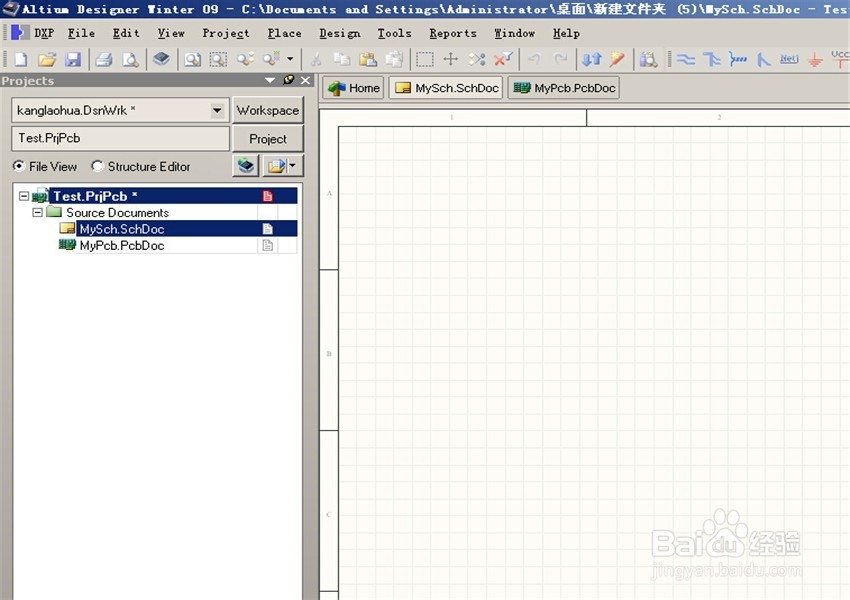Open the Edit menu
The height and width of the screenshot is (600, 850).
click(126, 34)
